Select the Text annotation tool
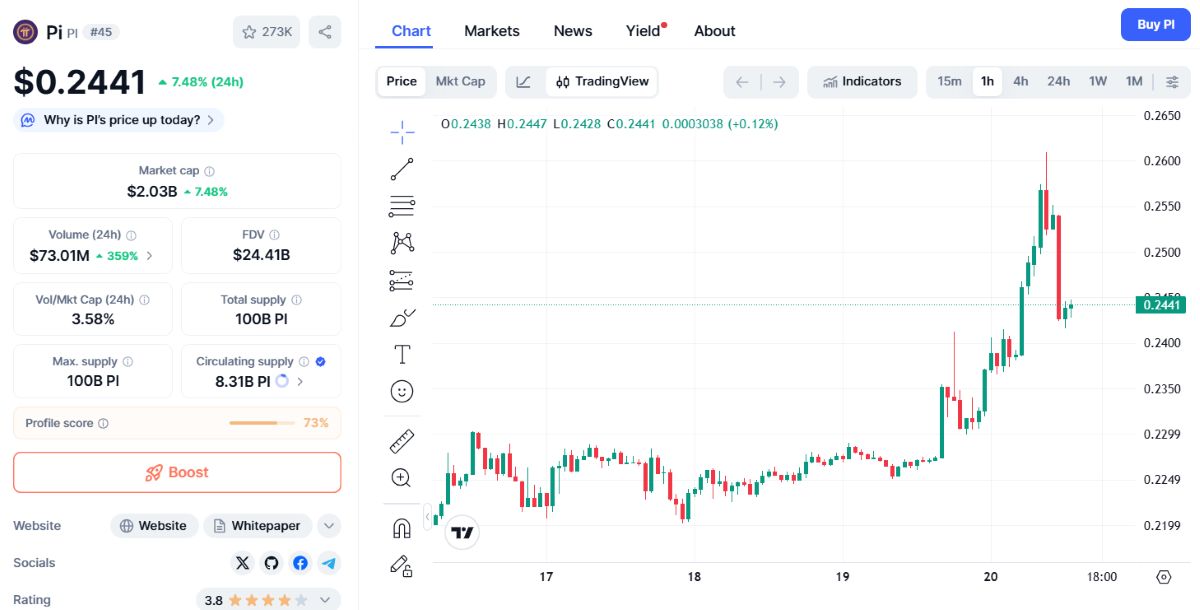This screenshot has width=1200, height=610. [x=402, y=354]
